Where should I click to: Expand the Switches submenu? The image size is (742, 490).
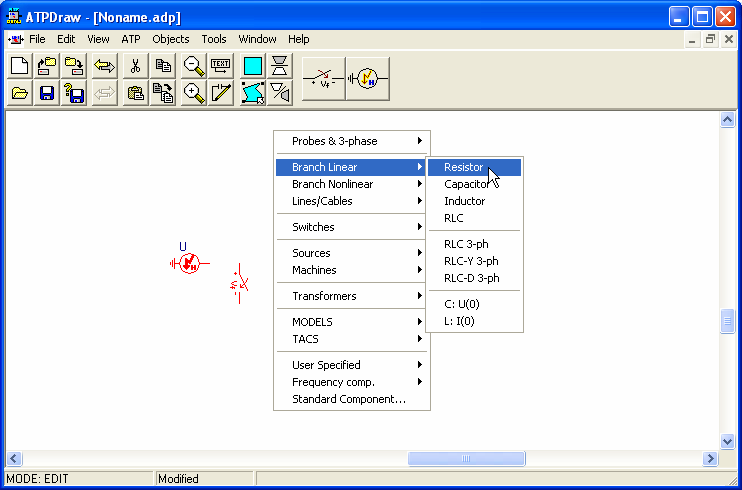coord(352,227)
